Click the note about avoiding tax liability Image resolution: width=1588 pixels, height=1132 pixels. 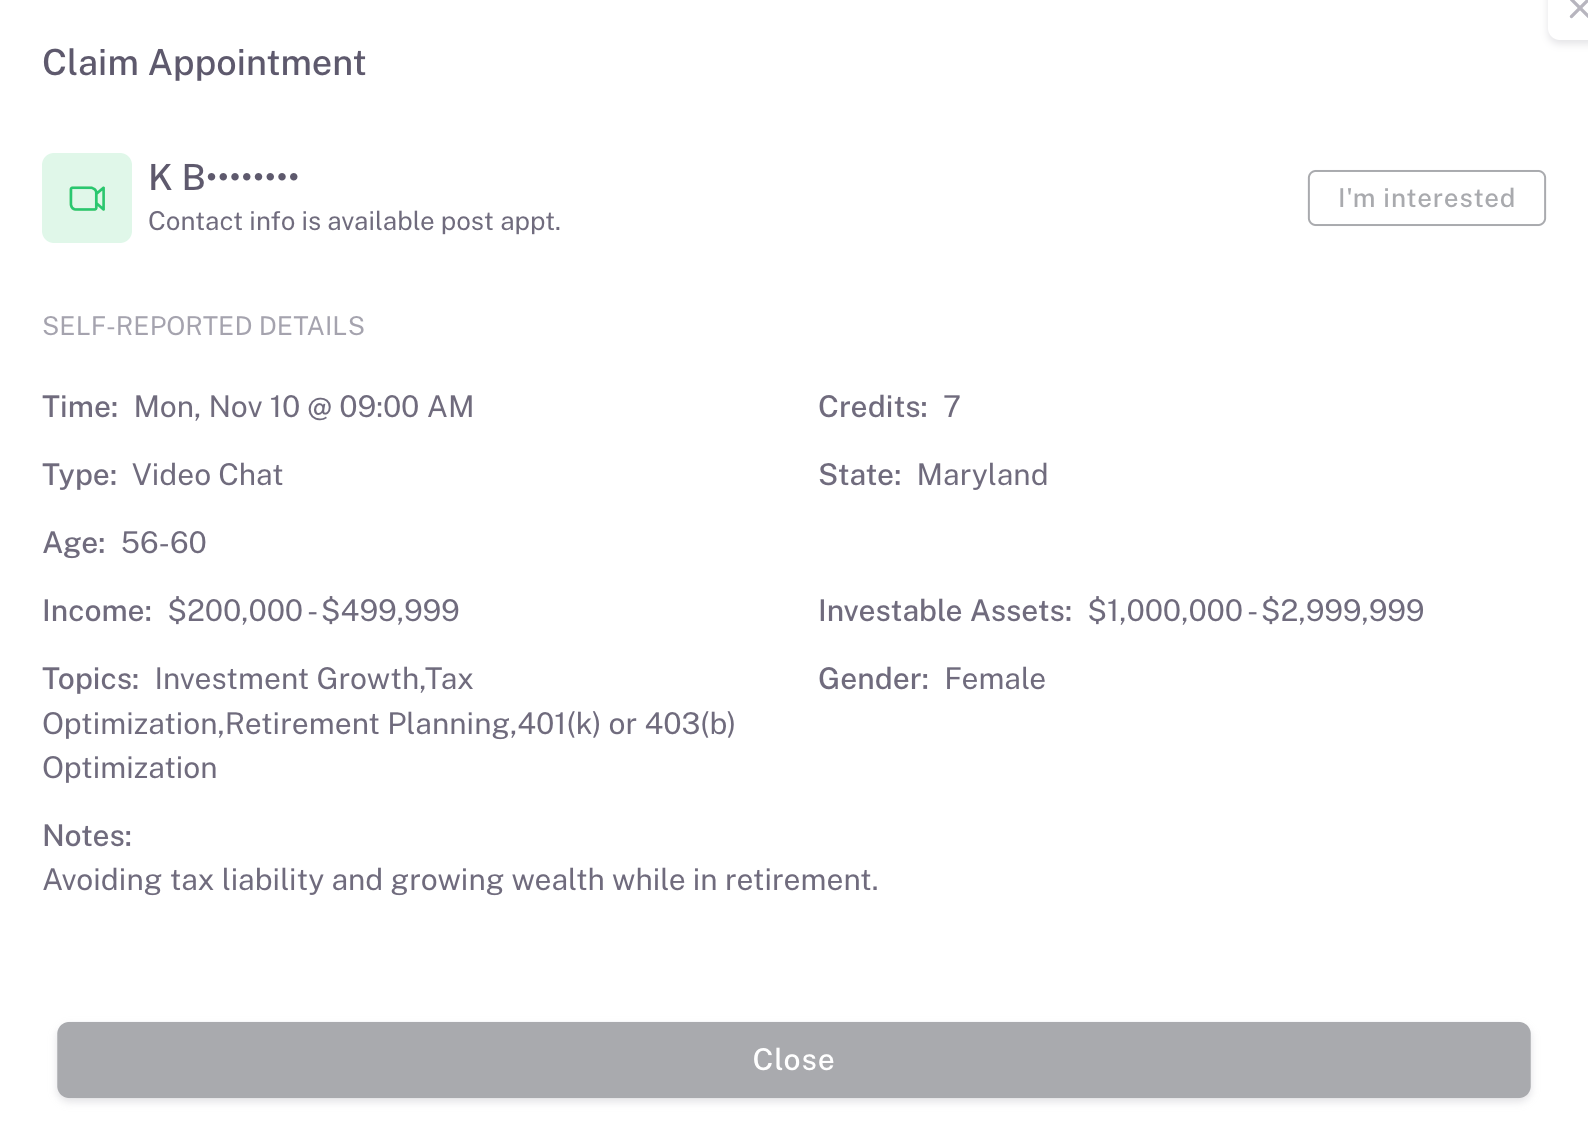pos(460,880)
